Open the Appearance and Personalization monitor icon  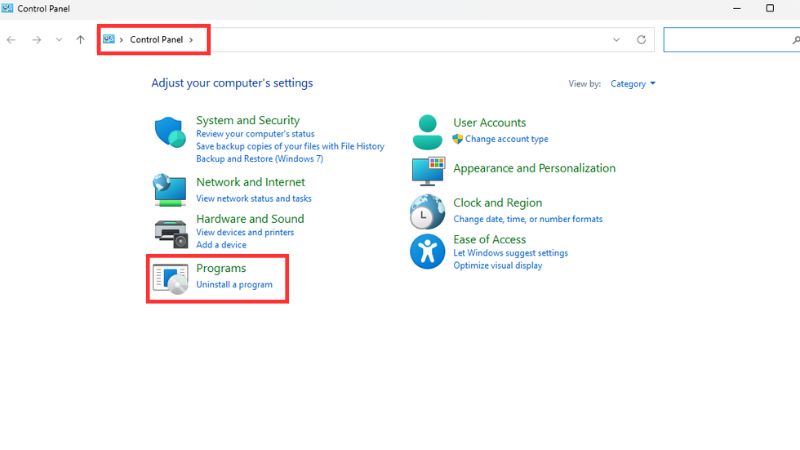[x=427, y=170]
